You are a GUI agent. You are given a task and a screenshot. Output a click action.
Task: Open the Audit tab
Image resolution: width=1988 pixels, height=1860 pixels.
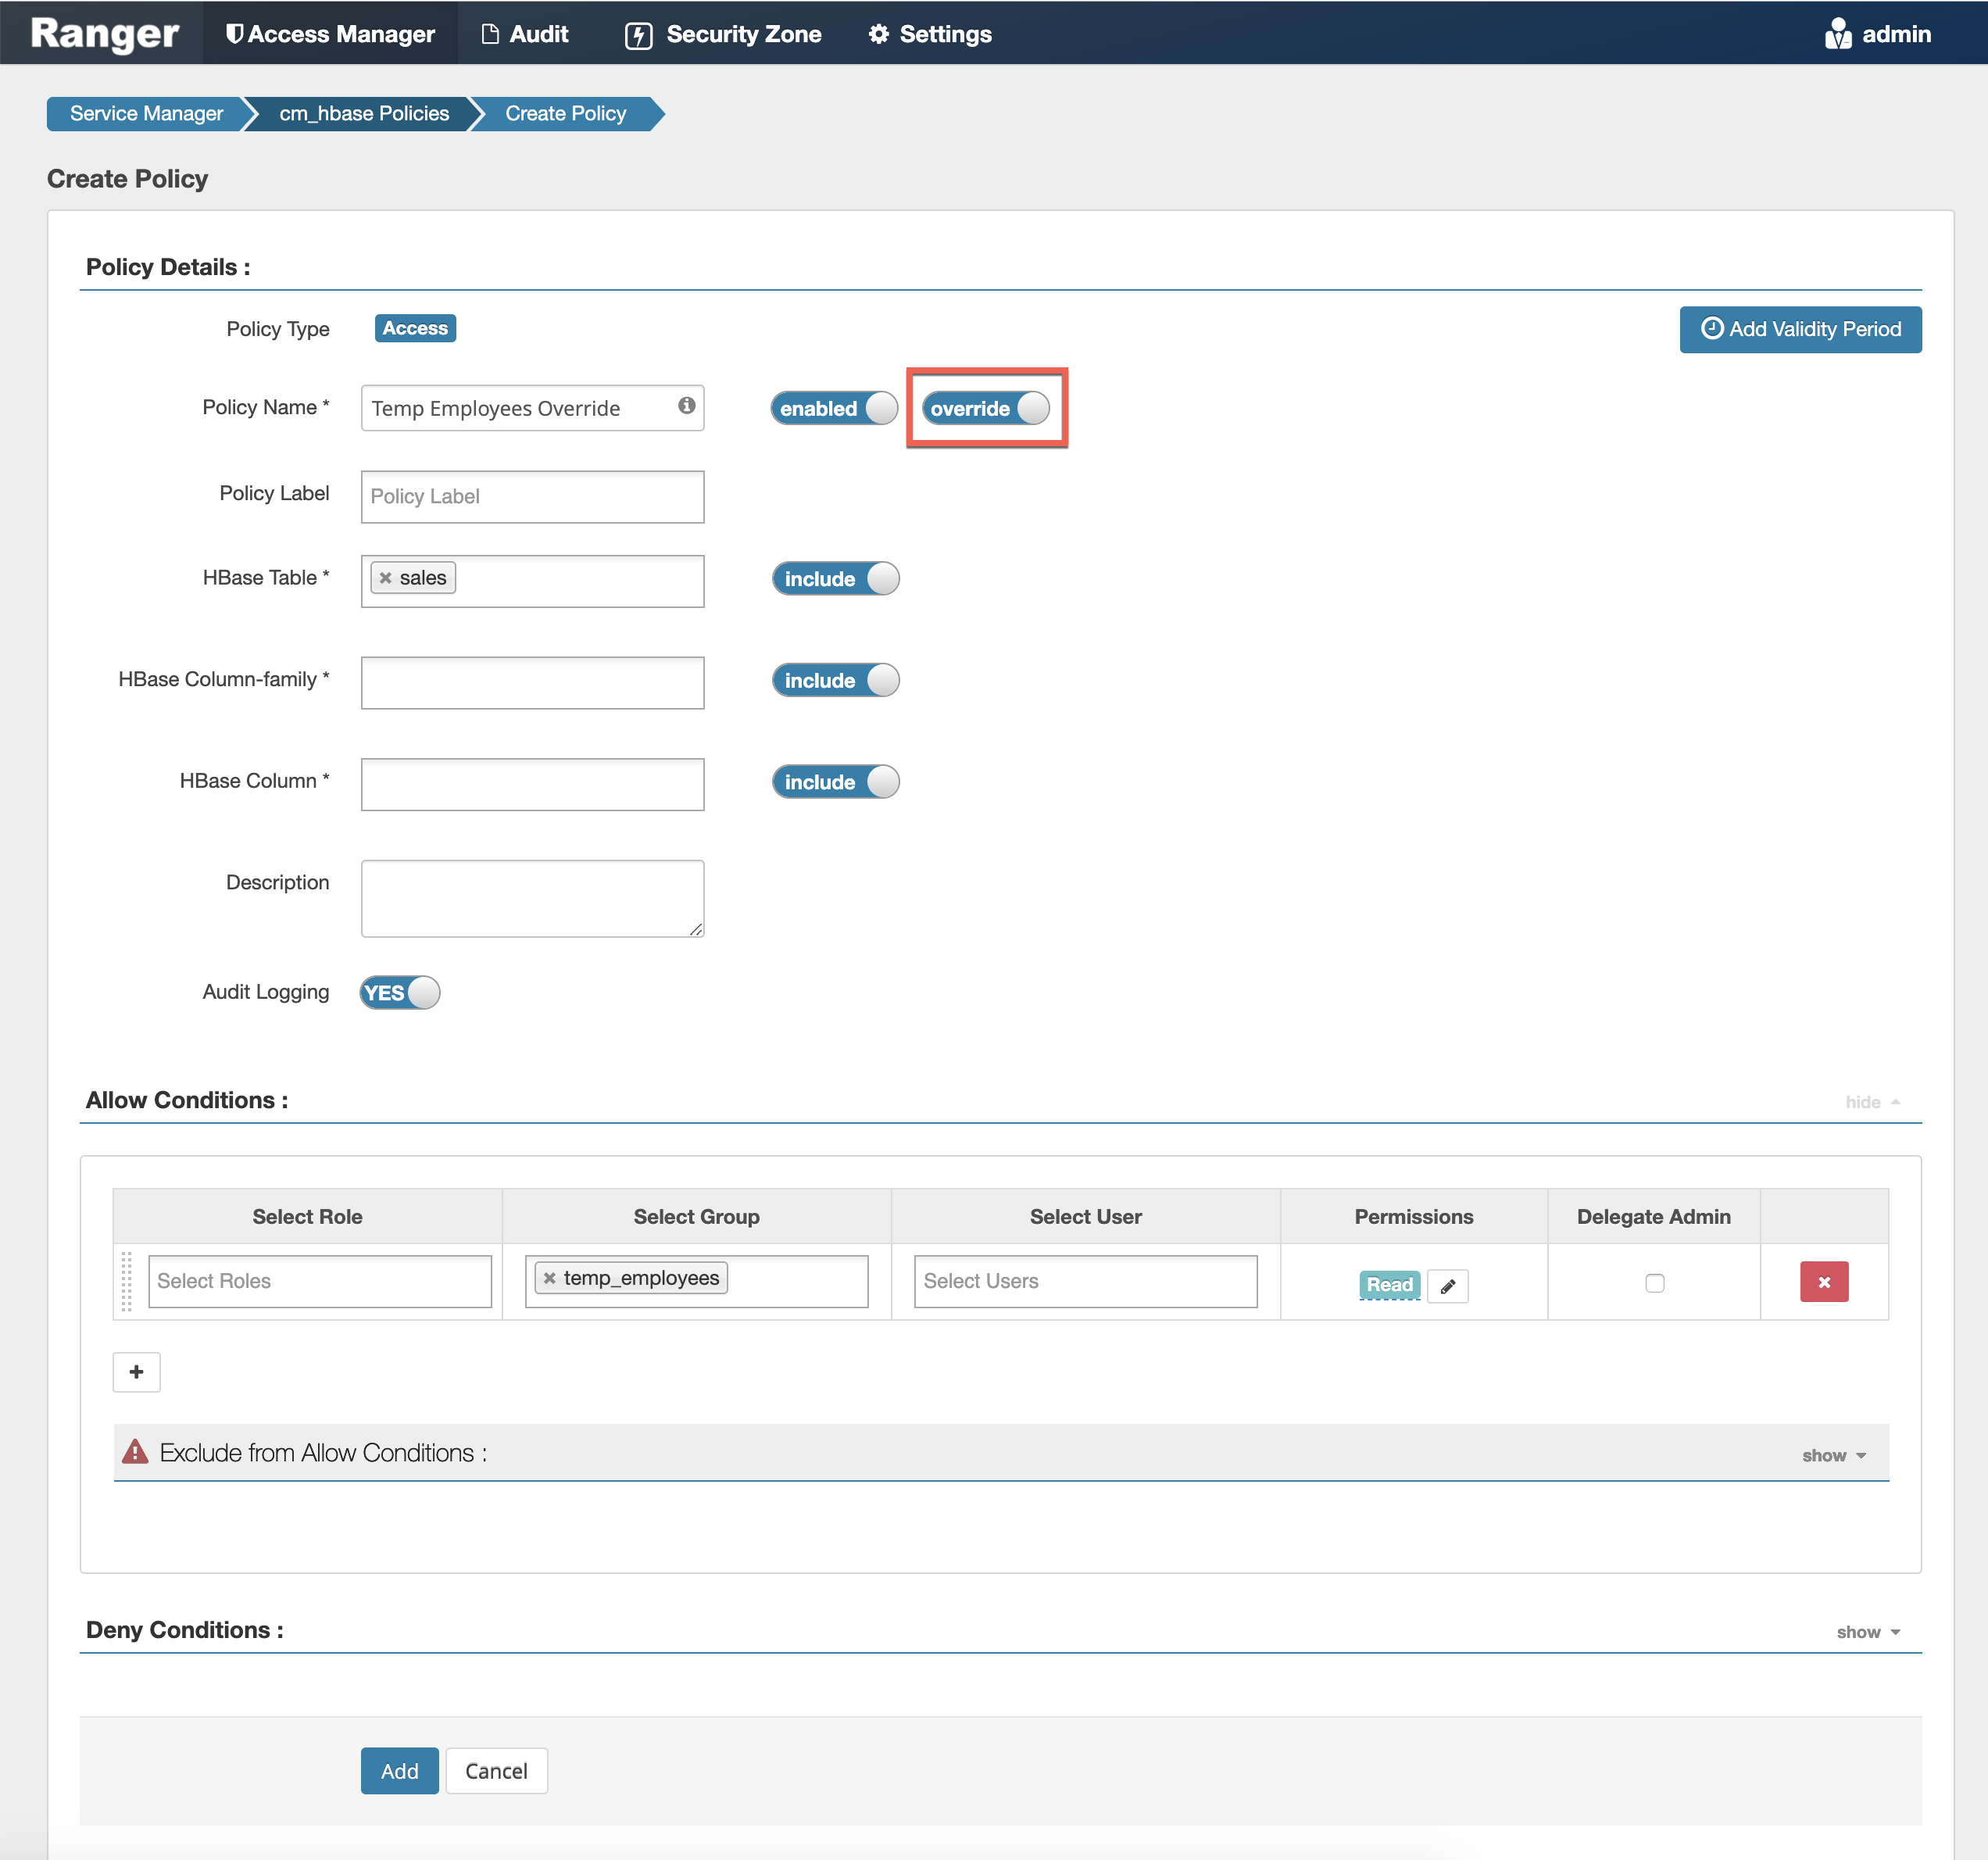point(525,34)
